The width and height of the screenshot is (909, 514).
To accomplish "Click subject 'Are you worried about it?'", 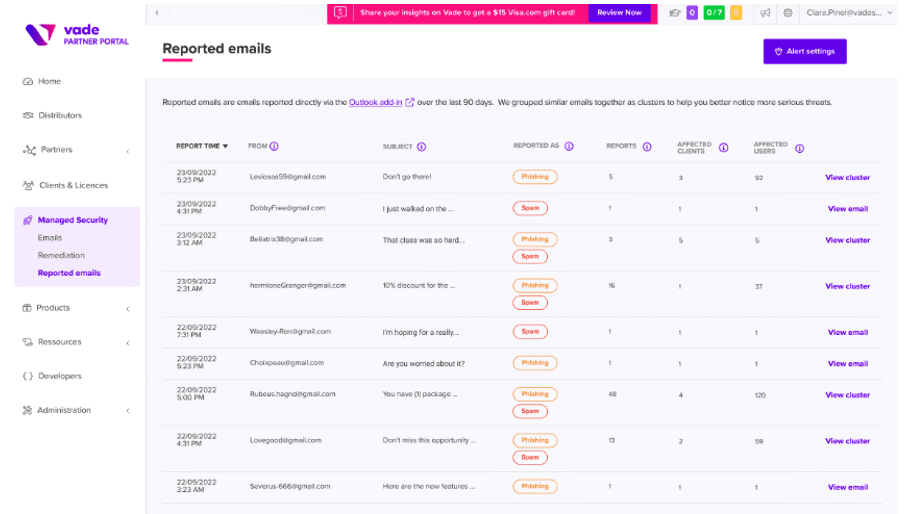I will (423, 364).
